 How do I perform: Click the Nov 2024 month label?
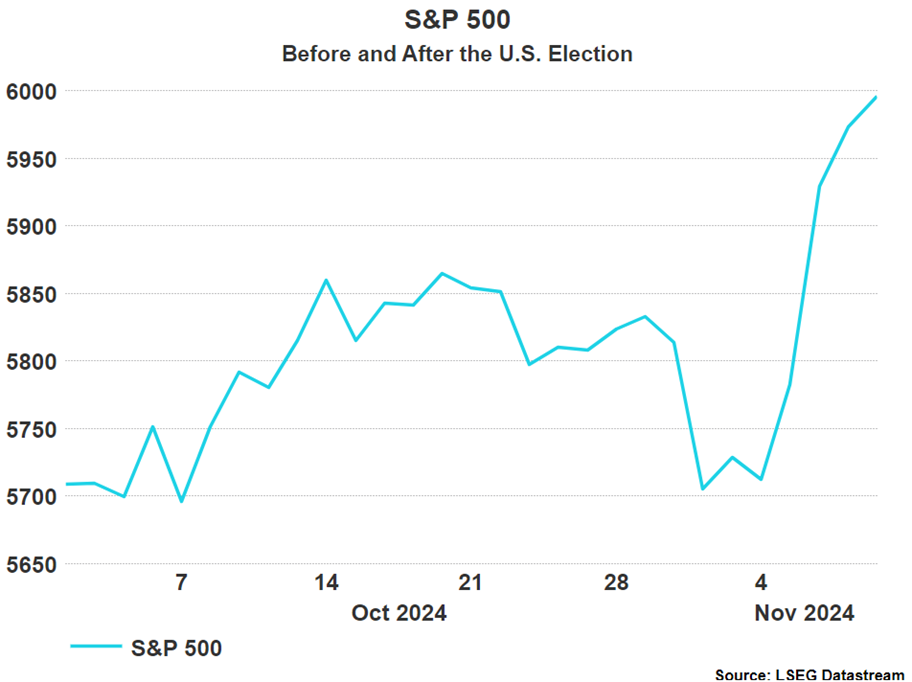(805, 613)
